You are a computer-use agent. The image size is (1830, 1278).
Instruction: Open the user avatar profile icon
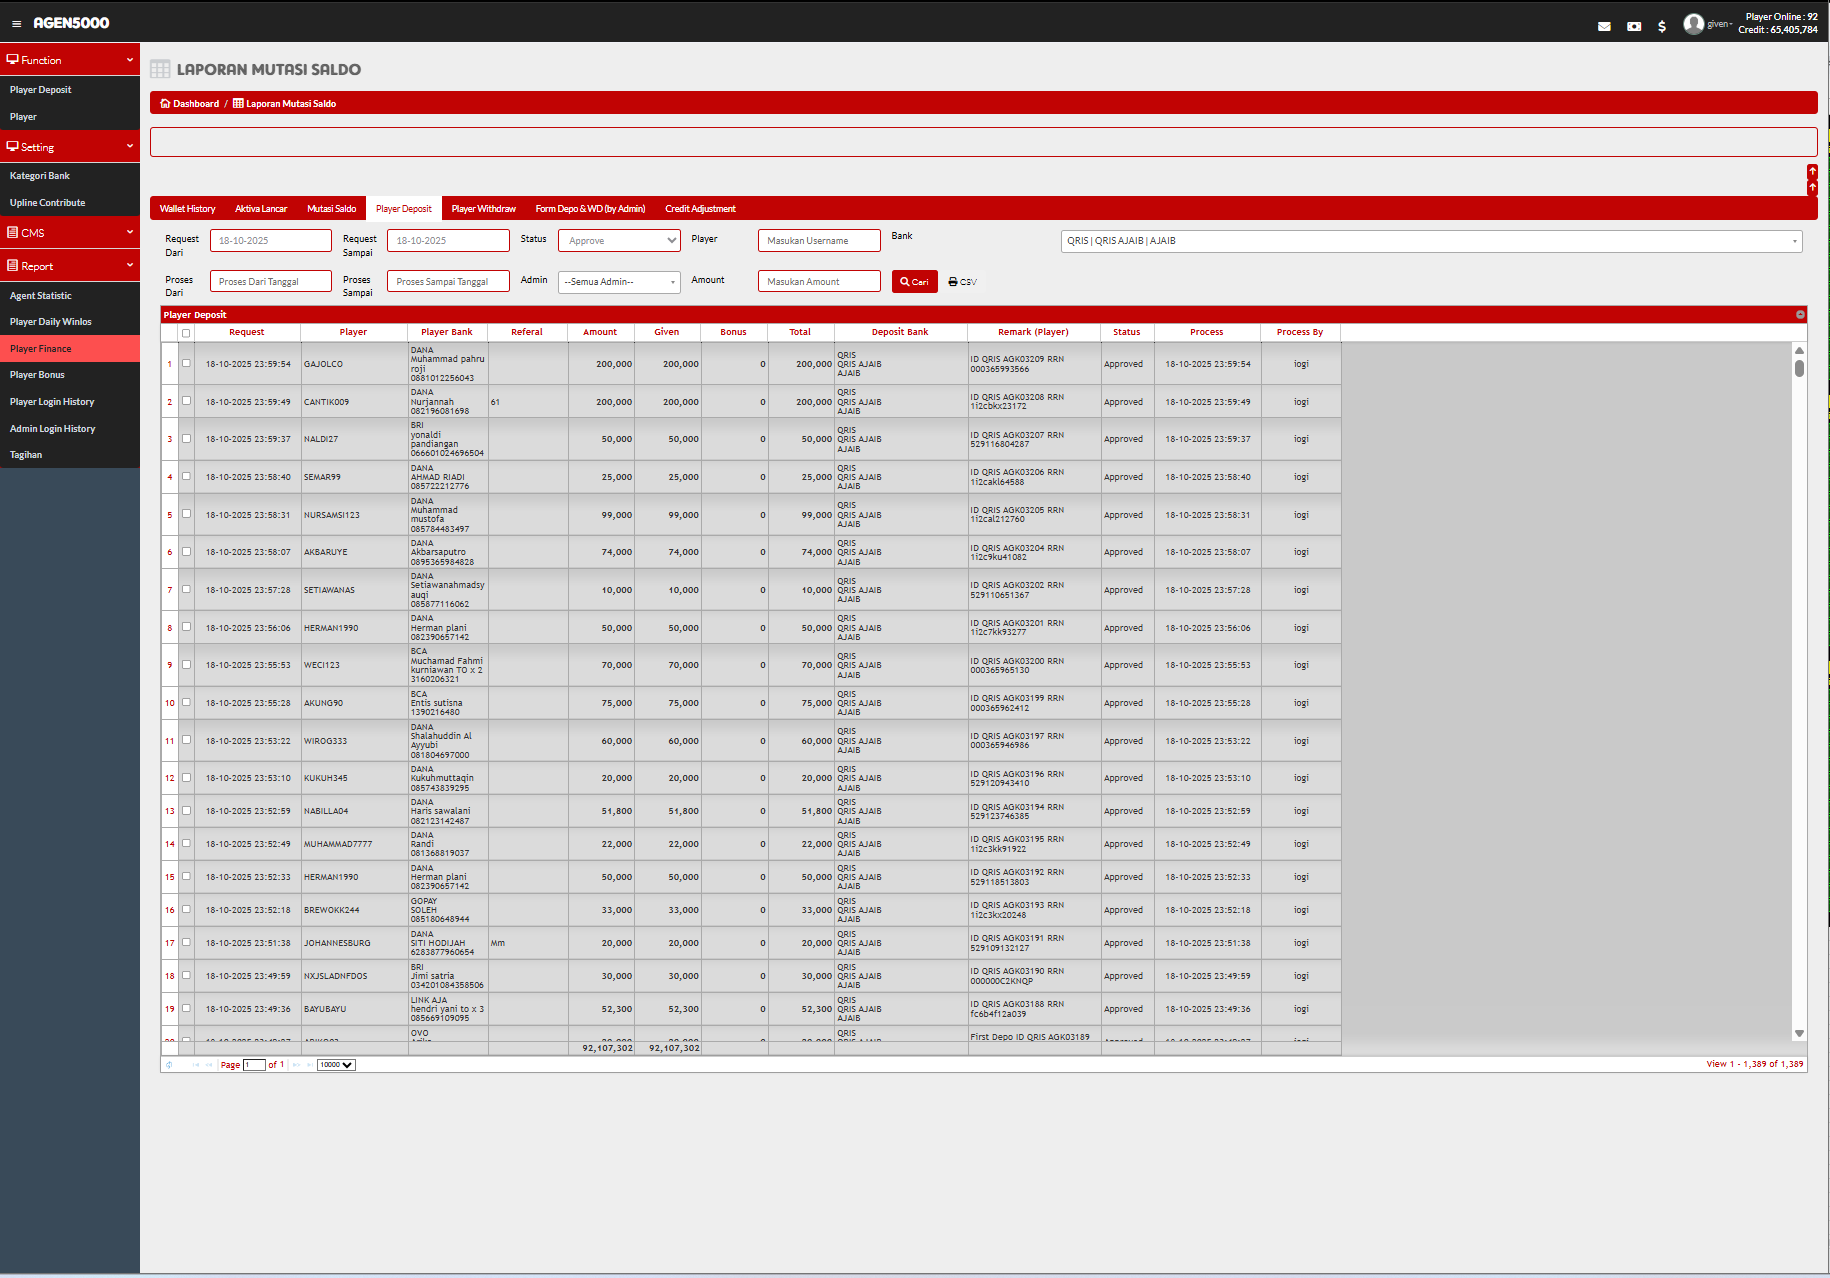[x=1693, y=24]
